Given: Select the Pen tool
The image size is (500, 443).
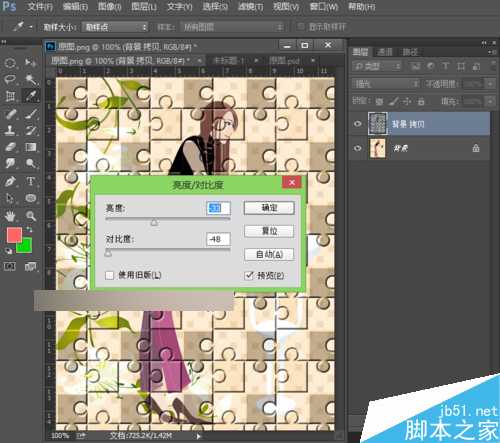Looking at the screenshot, I should click(x=10, y=182).
